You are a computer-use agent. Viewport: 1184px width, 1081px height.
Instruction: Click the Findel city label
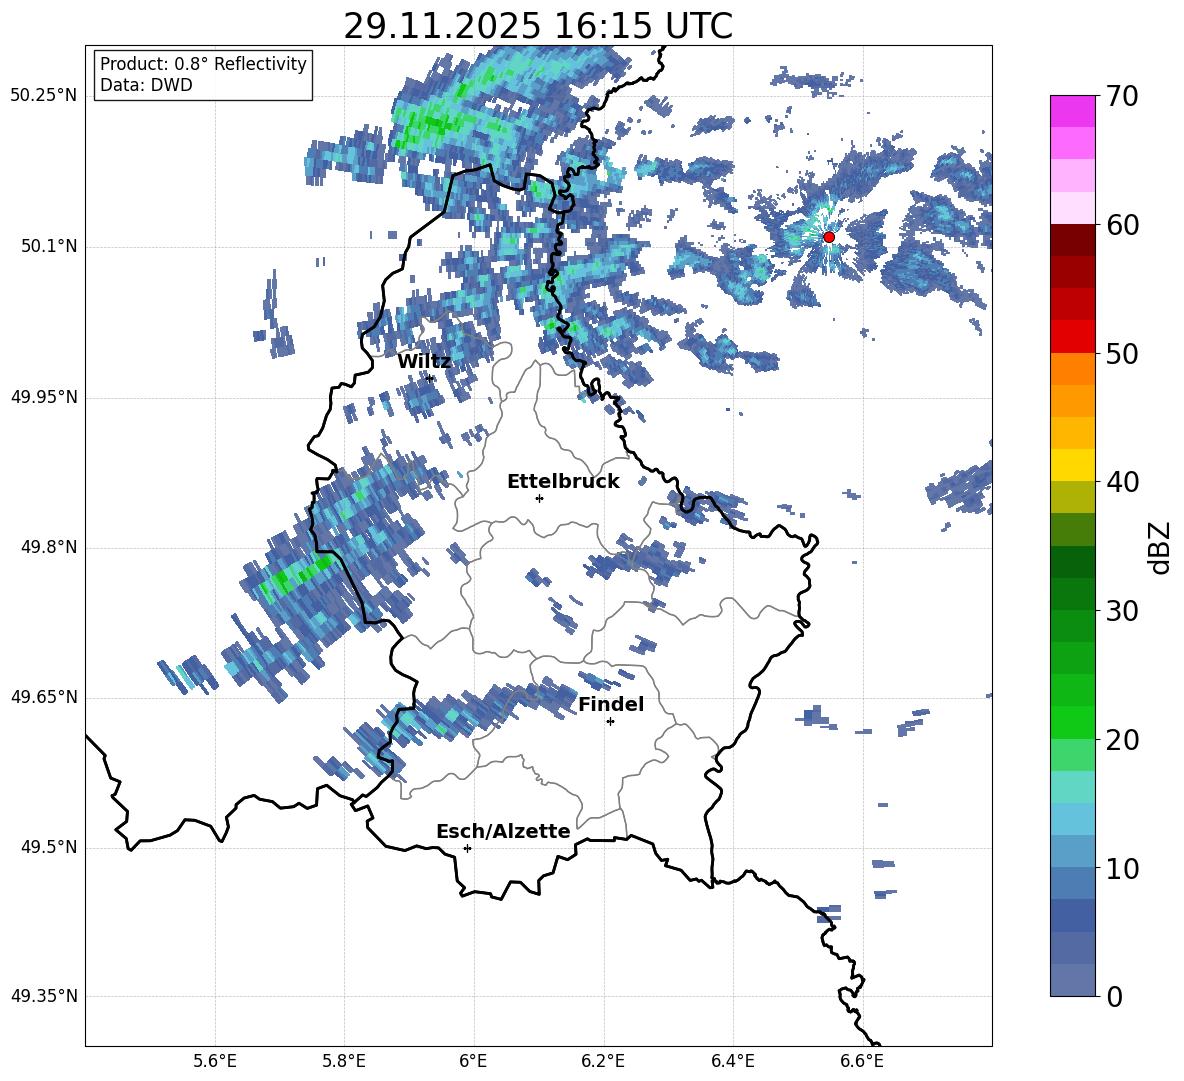[611, 704]
